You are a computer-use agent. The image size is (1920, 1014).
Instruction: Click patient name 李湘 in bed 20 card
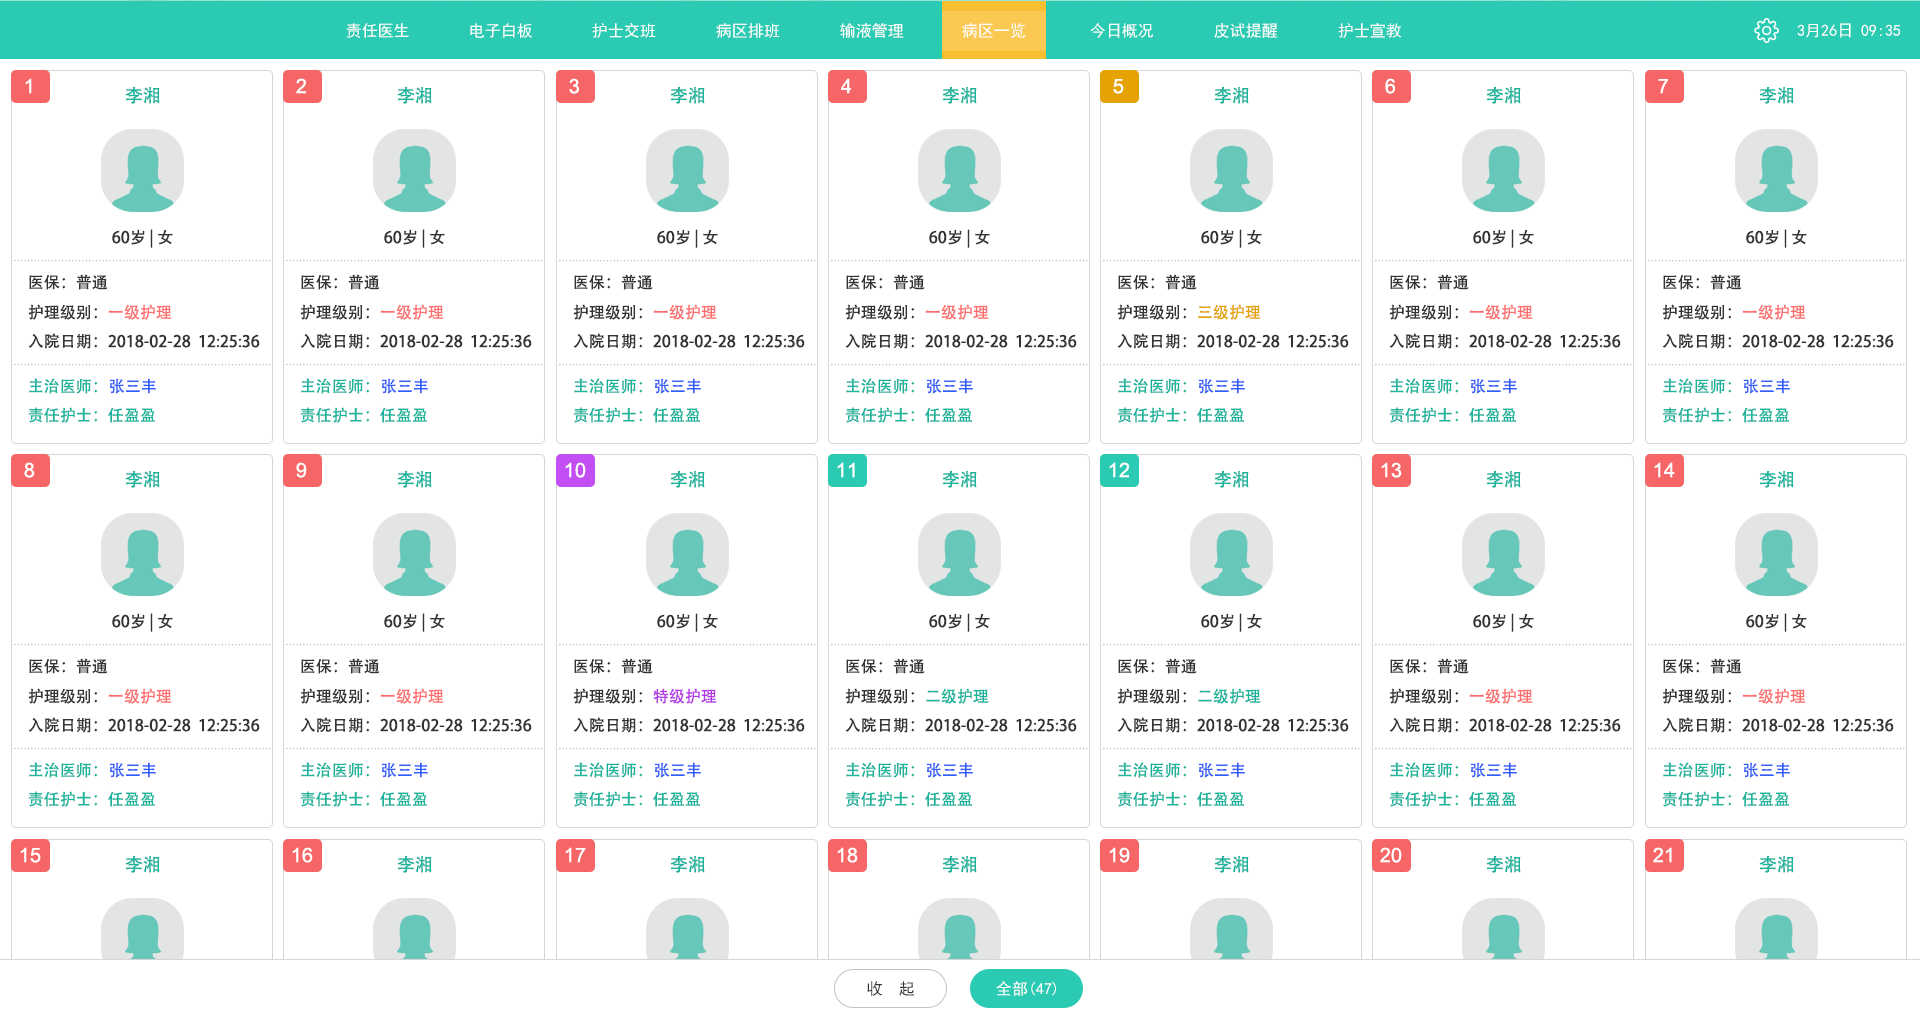(x=1503, y=865)
